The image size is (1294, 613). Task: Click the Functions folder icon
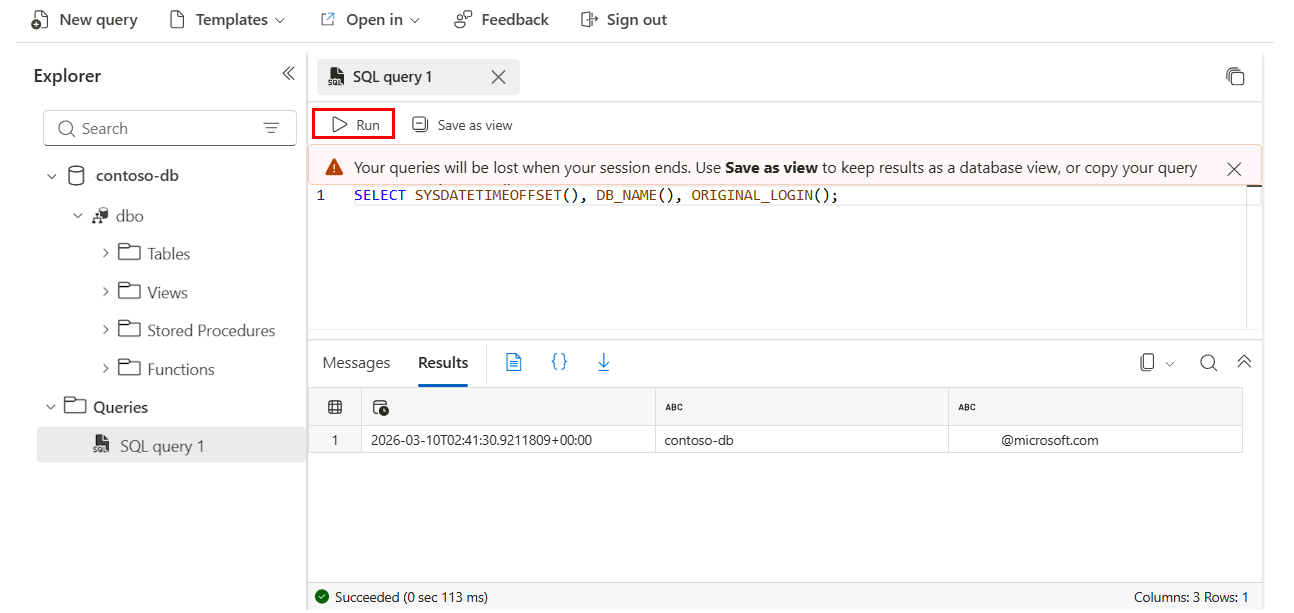(129, 367)
